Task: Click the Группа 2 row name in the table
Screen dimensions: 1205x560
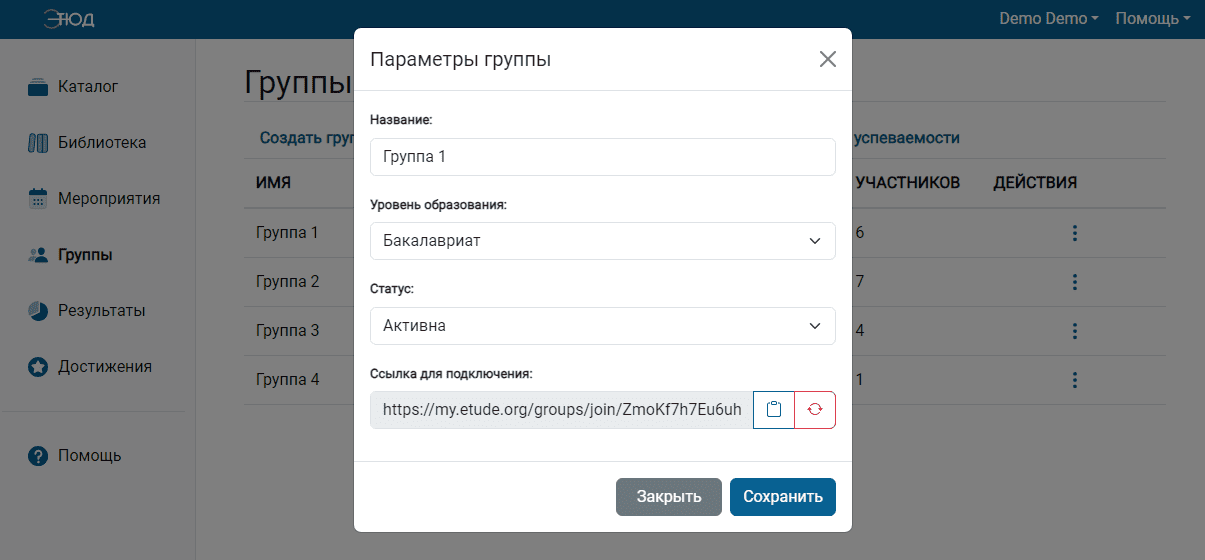Action: click(x=287, y=282)
